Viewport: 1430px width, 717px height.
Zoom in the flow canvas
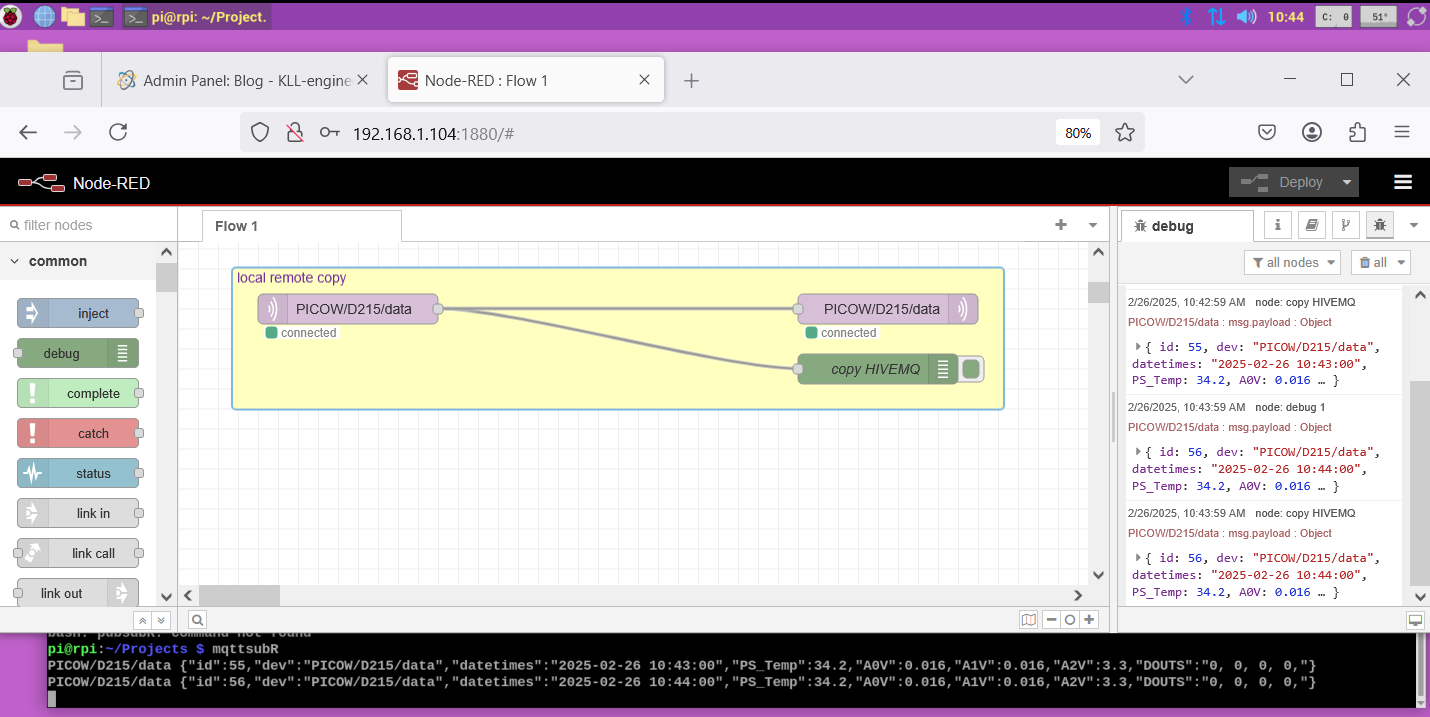(1089, 620)
